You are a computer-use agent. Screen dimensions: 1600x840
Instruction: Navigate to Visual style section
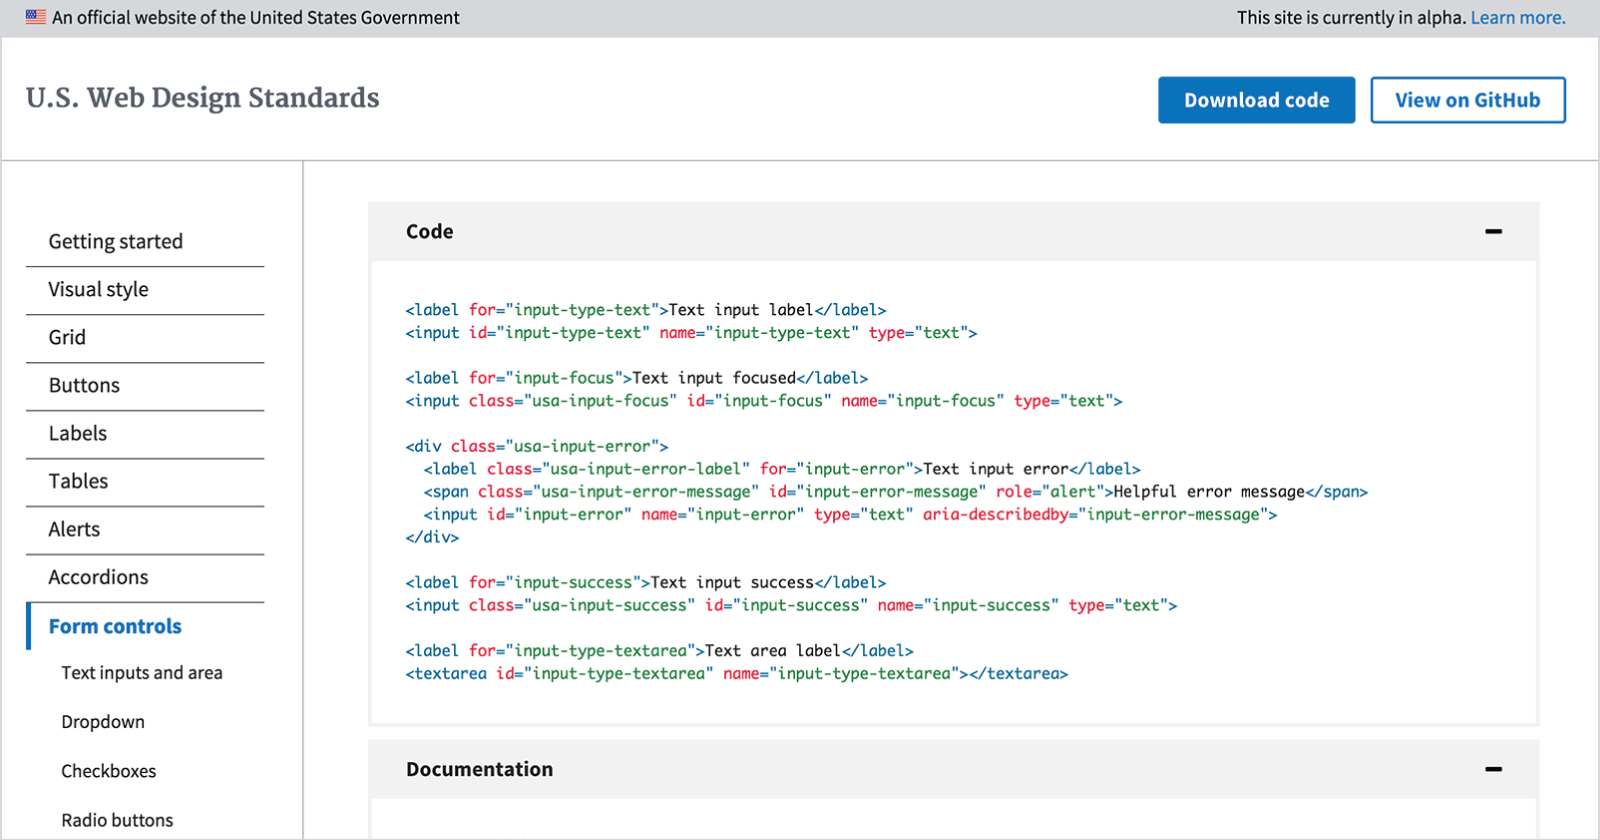coord(98,289)
